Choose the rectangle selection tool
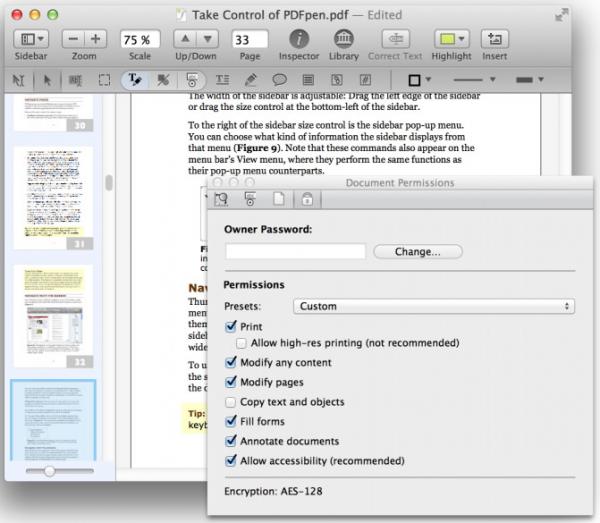600x523 pixels. (x=104, y=80)
